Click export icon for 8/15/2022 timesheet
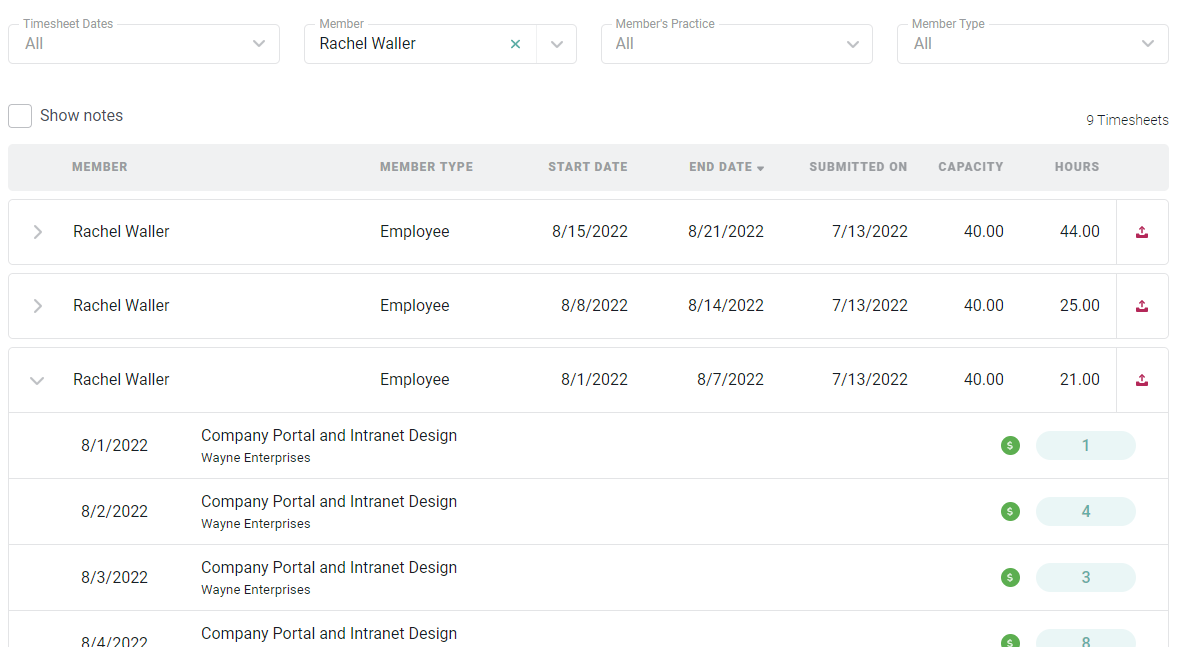Image resolution: width=1180 pixels, height=647 pixels. pyautogui.click(x=1142, y=232)
